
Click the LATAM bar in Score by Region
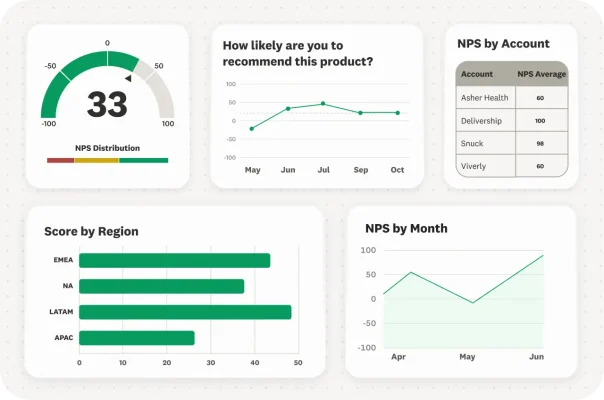point(185,312)
